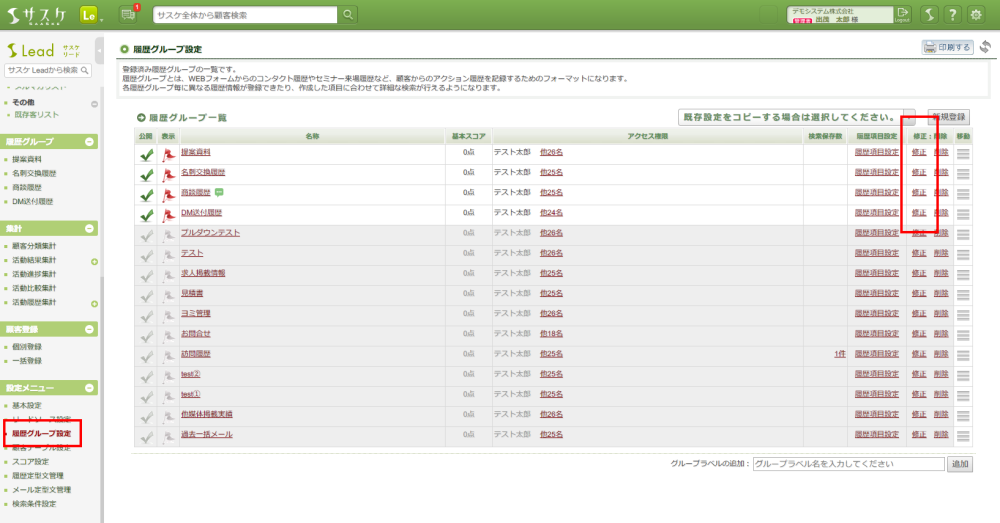
Task: Open the 見積書 history group link
Action: (192, 293)
